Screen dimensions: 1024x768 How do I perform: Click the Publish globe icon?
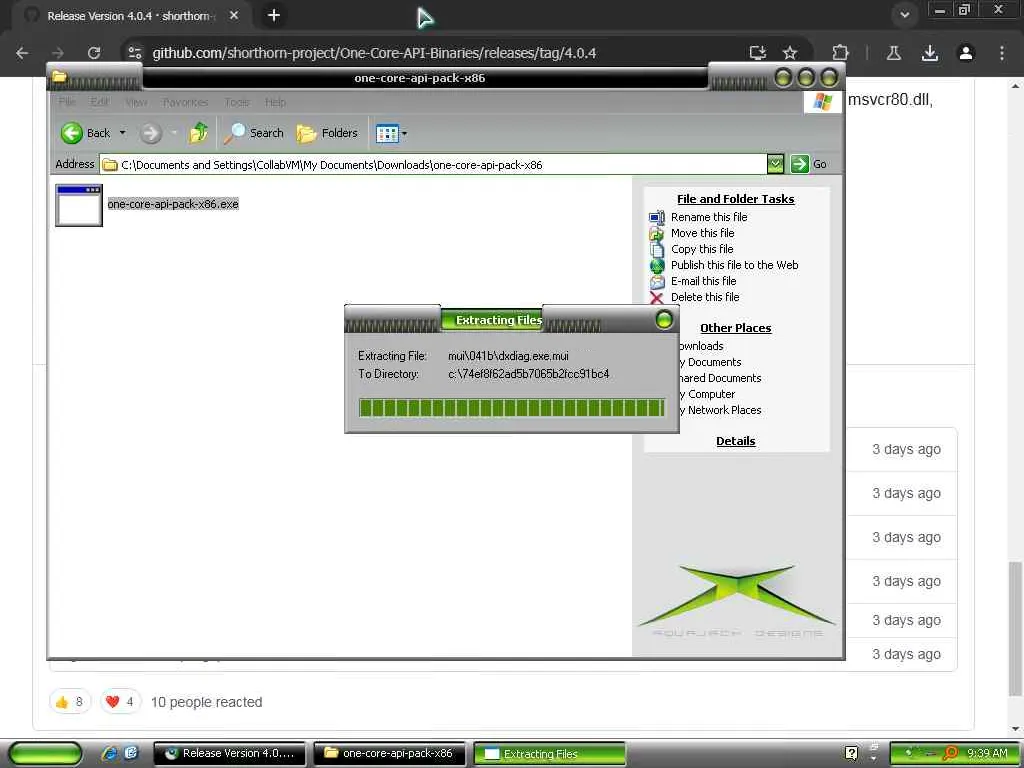coord(657,266)
